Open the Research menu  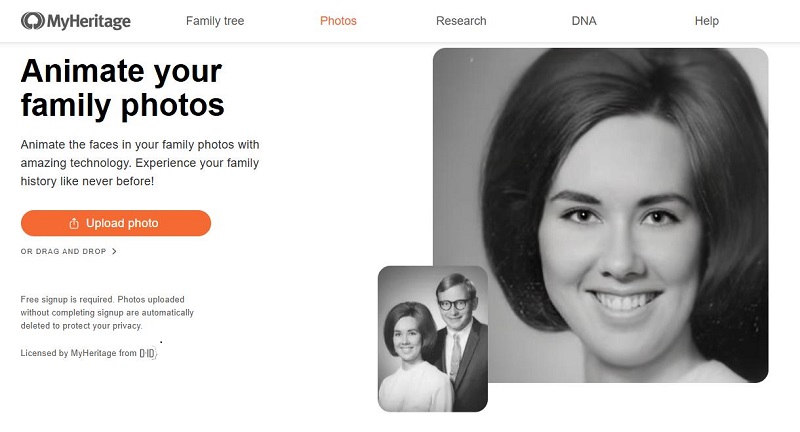[461, 21]
